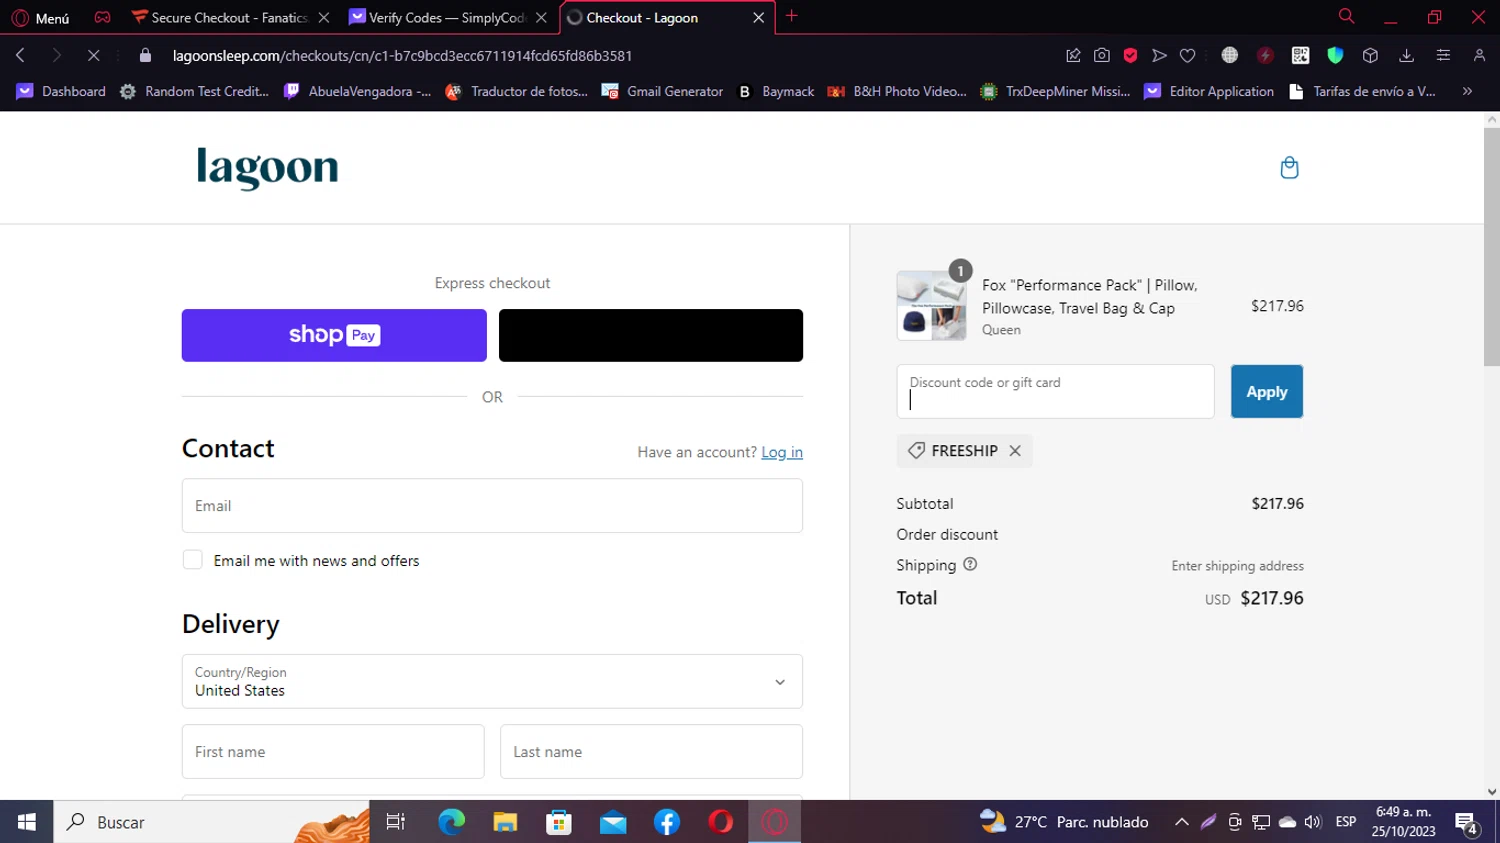Close the Verify Codes tab
This screenshot has width=1500, height=843.
click(x=541, y=18)
